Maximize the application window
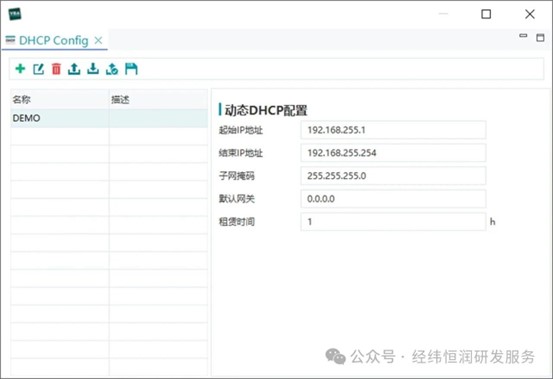Viewport: 553px width, 379px height. (x=486, y=14)
